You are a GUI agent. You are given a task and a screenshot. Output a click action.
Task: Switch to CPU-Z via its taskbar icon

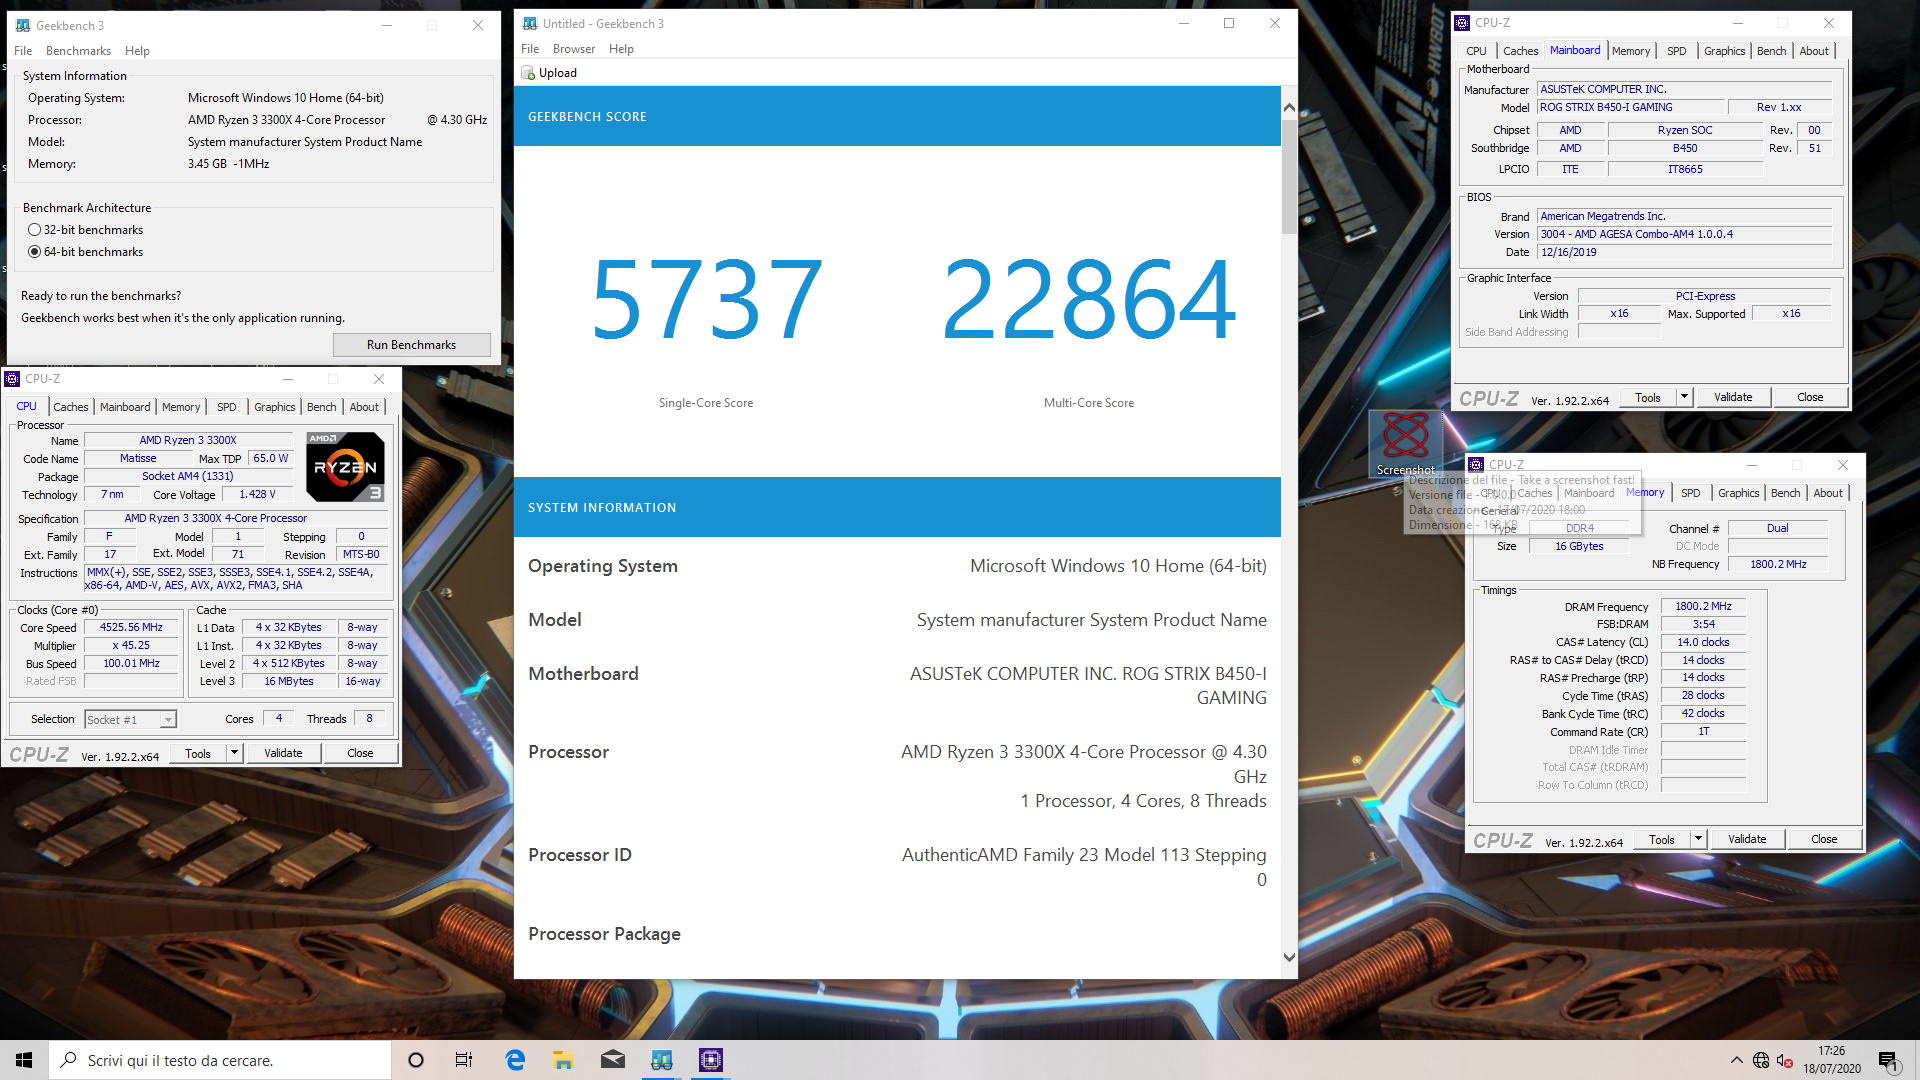click(711, 1060)
